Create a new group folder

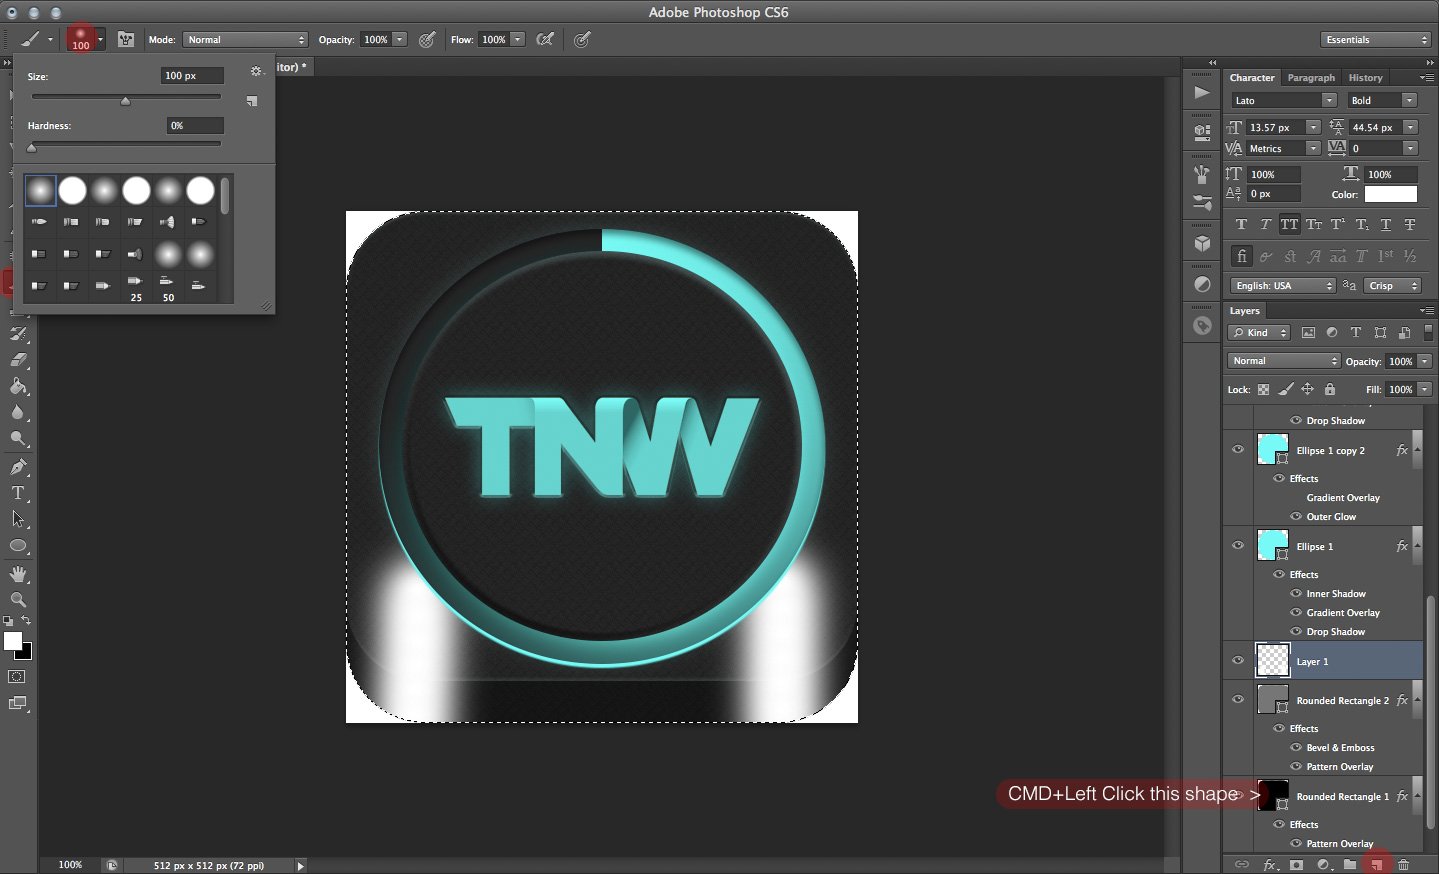click(1350, 865)
